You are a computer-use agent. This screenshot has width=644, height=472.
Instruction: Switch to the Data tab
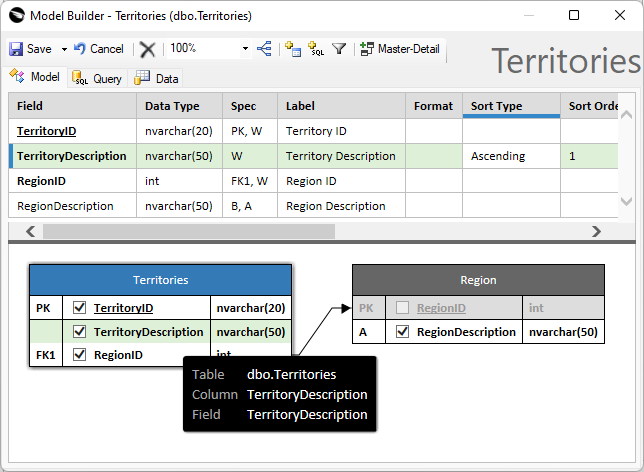pyautogui.click(x=156, y=78)
